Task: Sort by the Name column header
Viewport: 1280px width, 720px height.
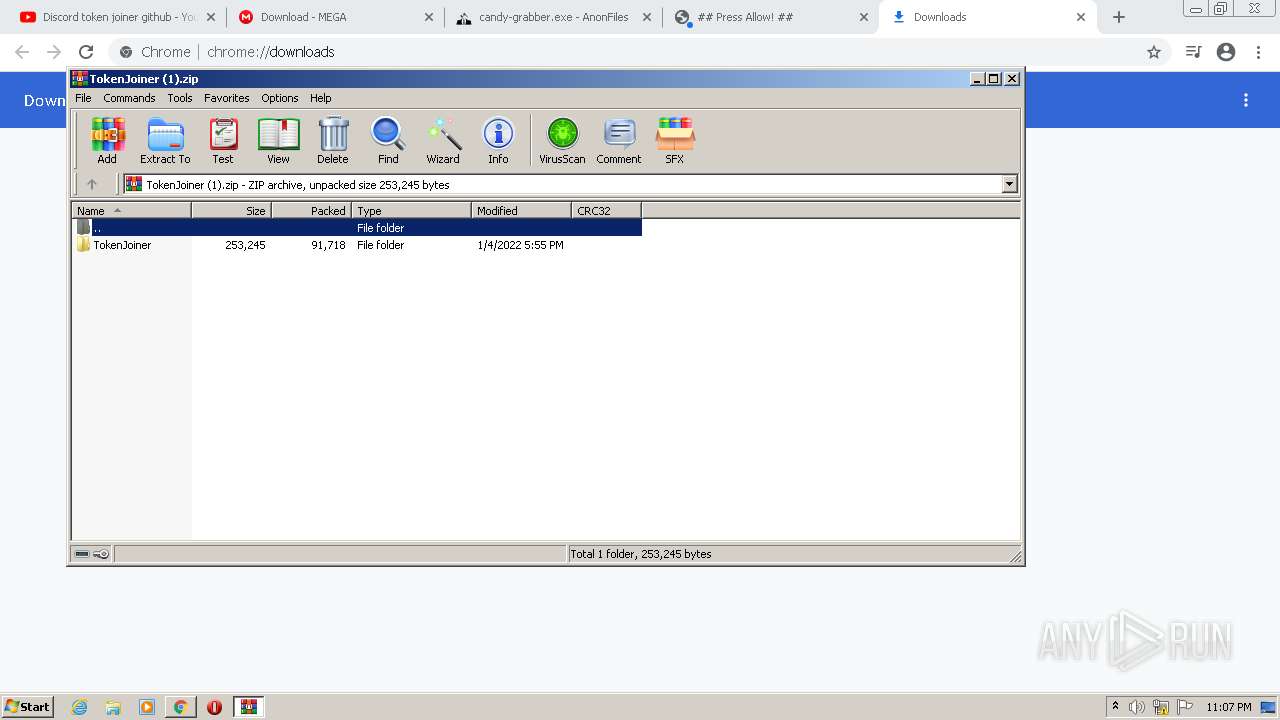Action: pos(131,210)
